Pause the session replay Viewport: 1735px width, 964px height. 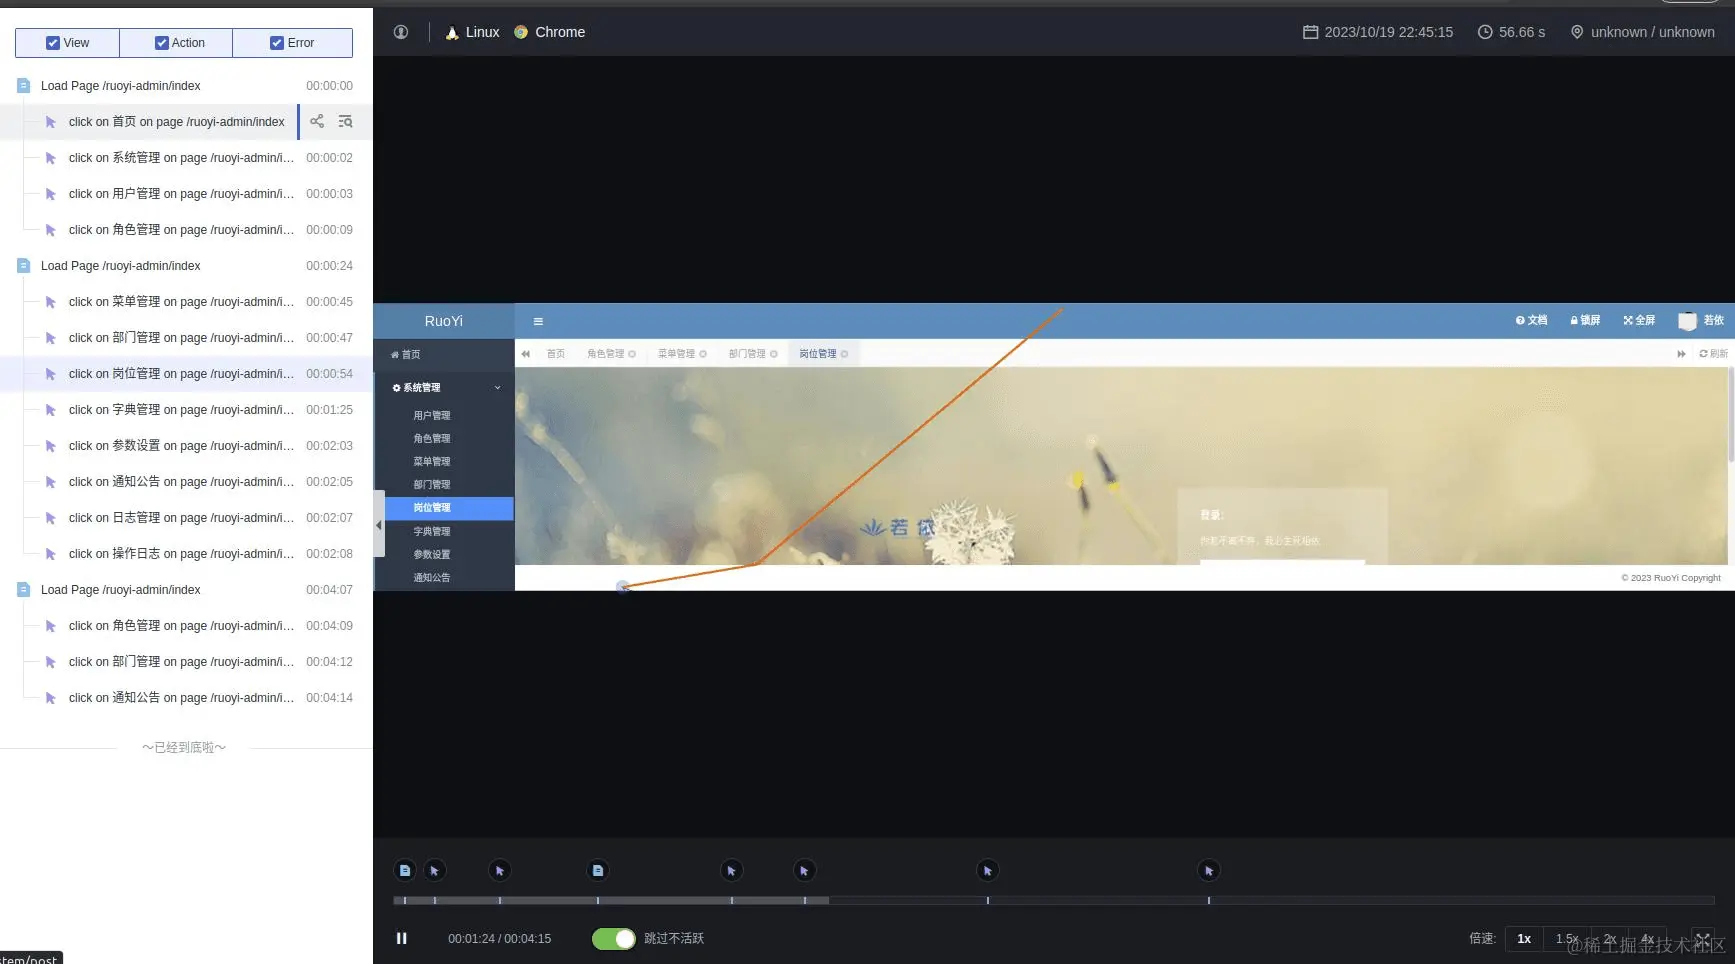(401, 939)
